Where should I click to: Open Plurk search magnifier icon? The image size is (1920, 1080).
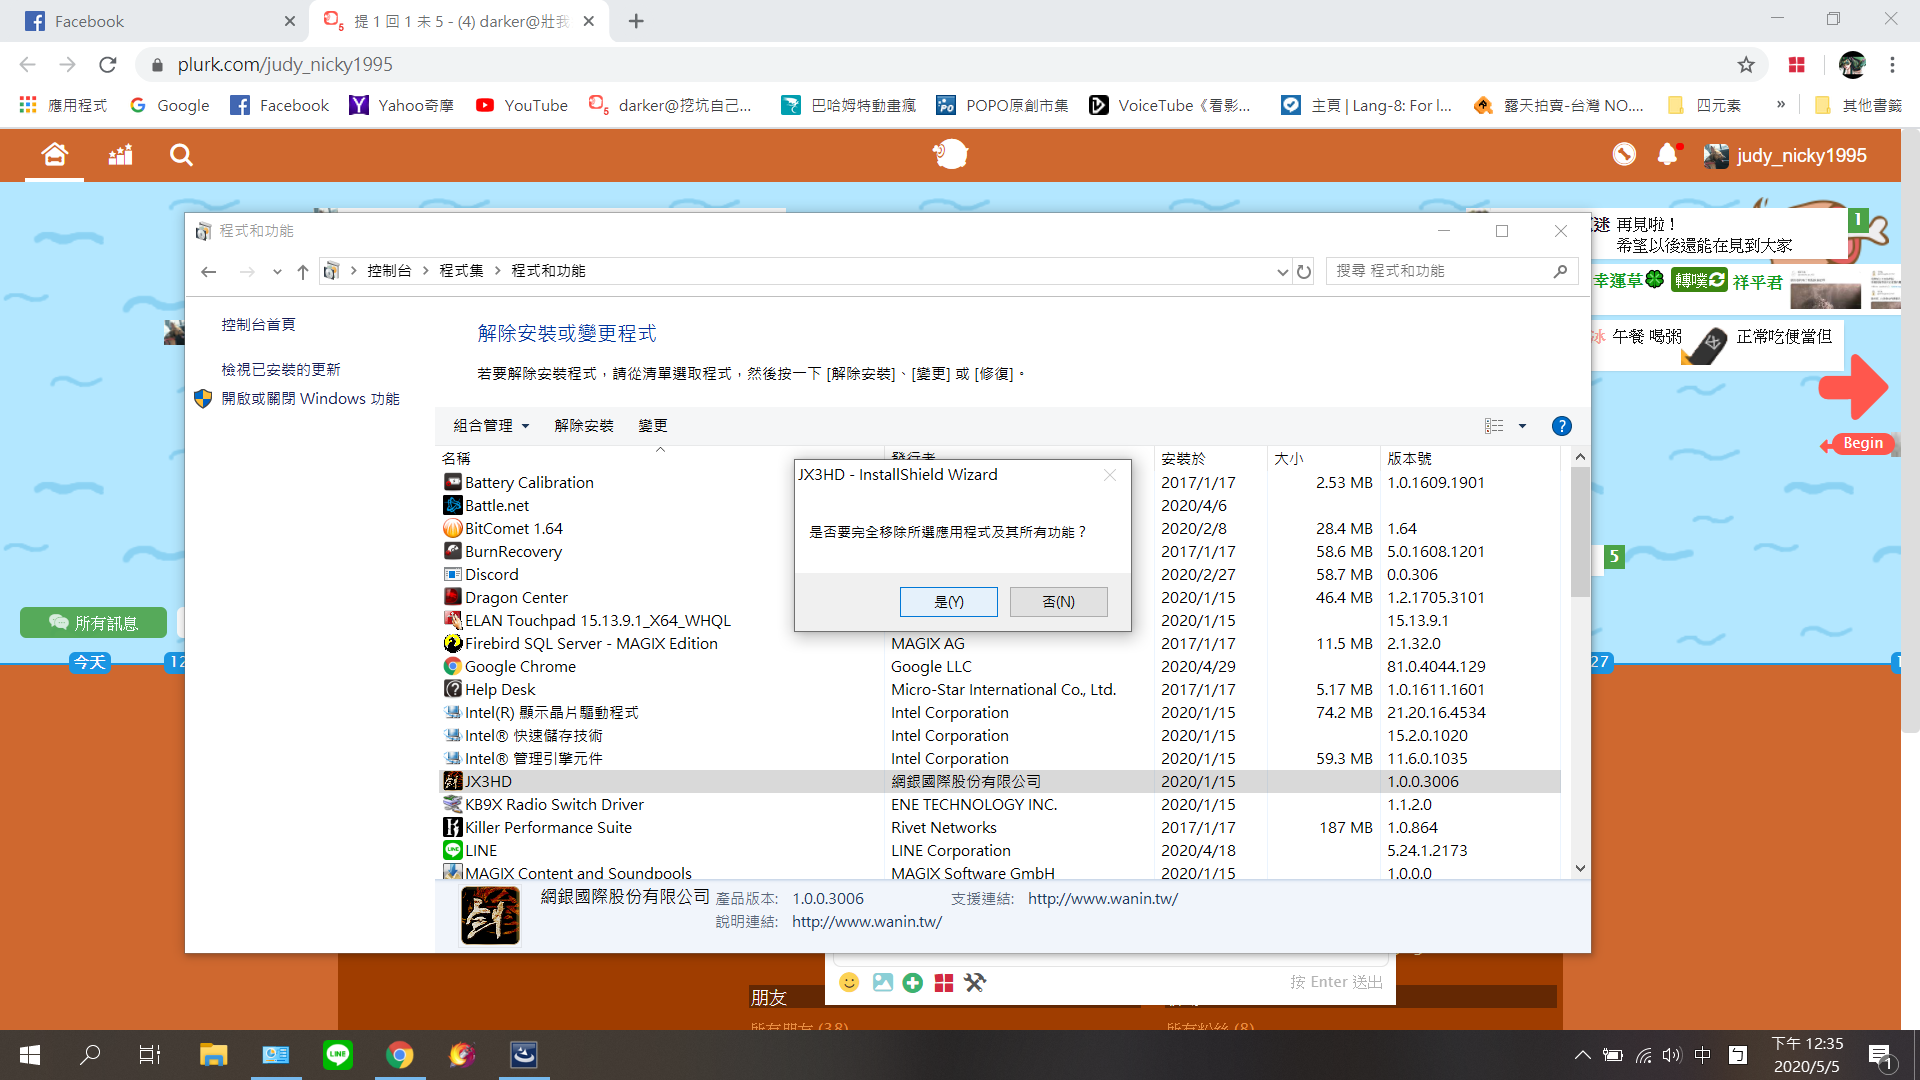[x=181, y=155]
